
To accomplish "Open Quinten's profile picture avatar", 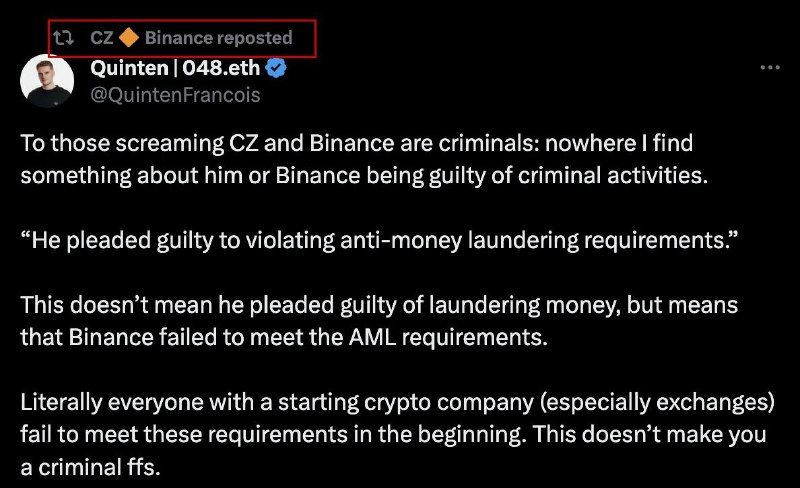I will 47,81.
